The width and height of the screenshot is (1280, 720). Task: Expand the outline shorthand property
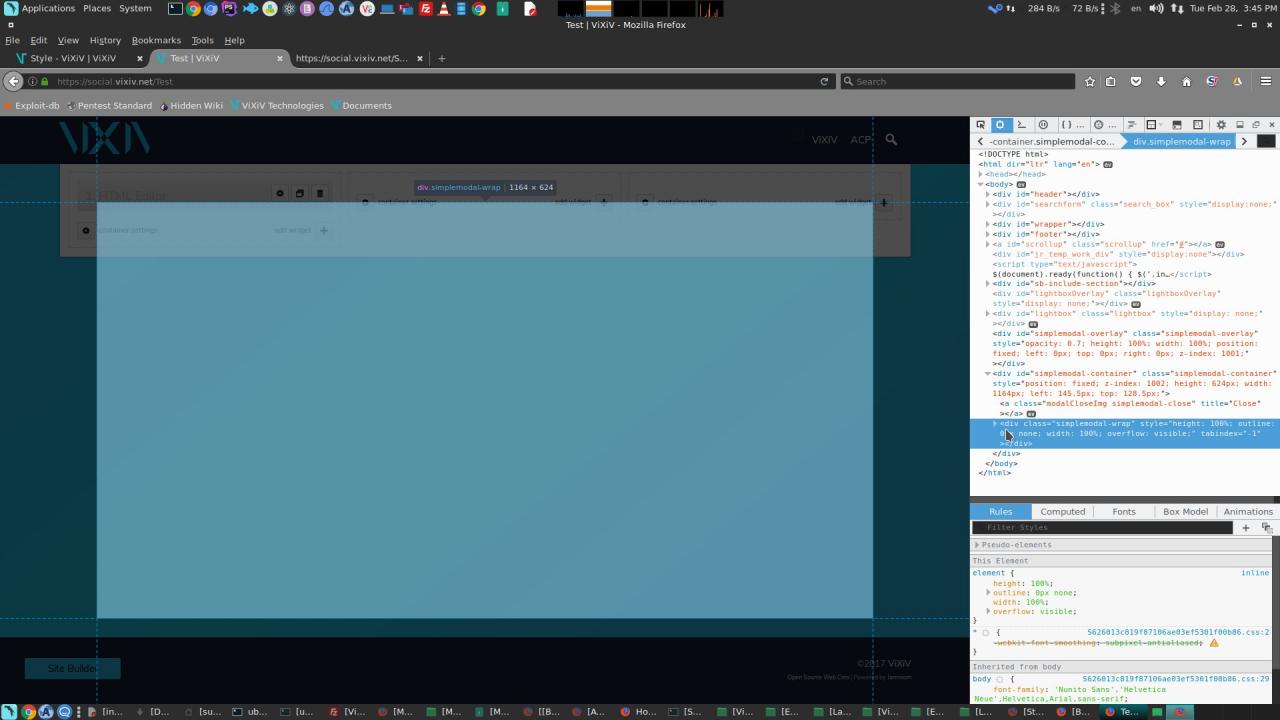(x=988, y=593)
